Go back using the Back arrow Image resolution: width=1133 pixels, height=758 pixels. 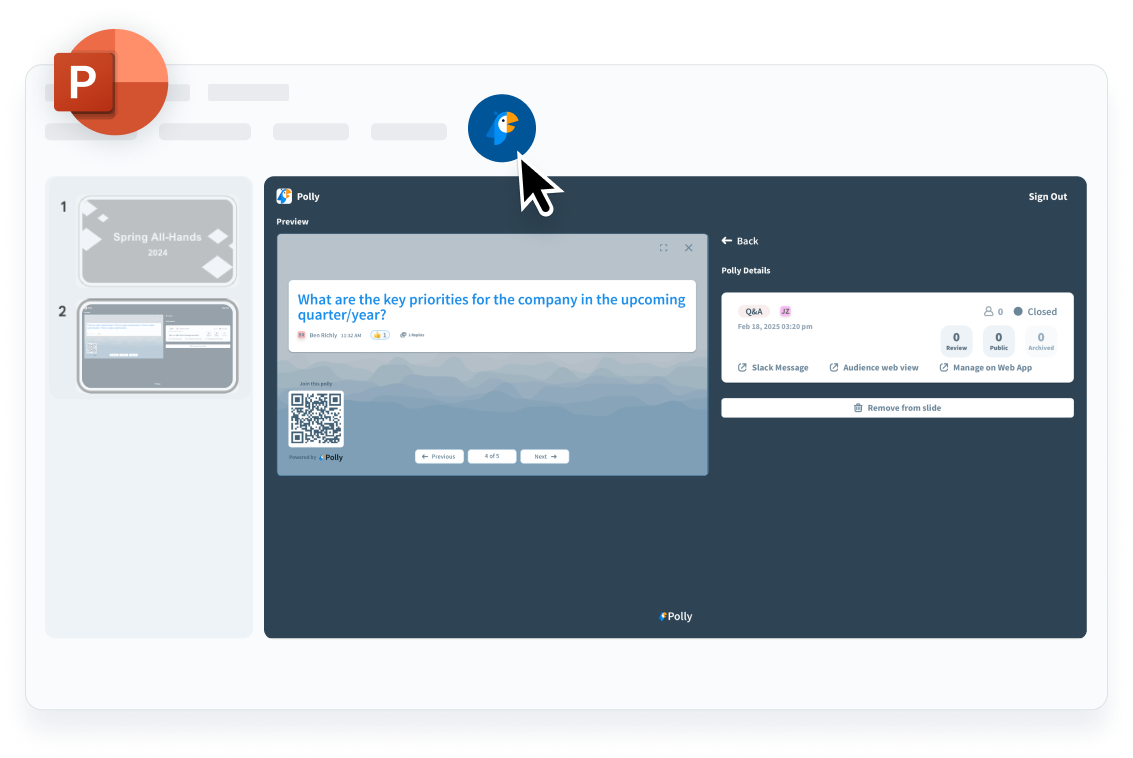click(740, 241)
